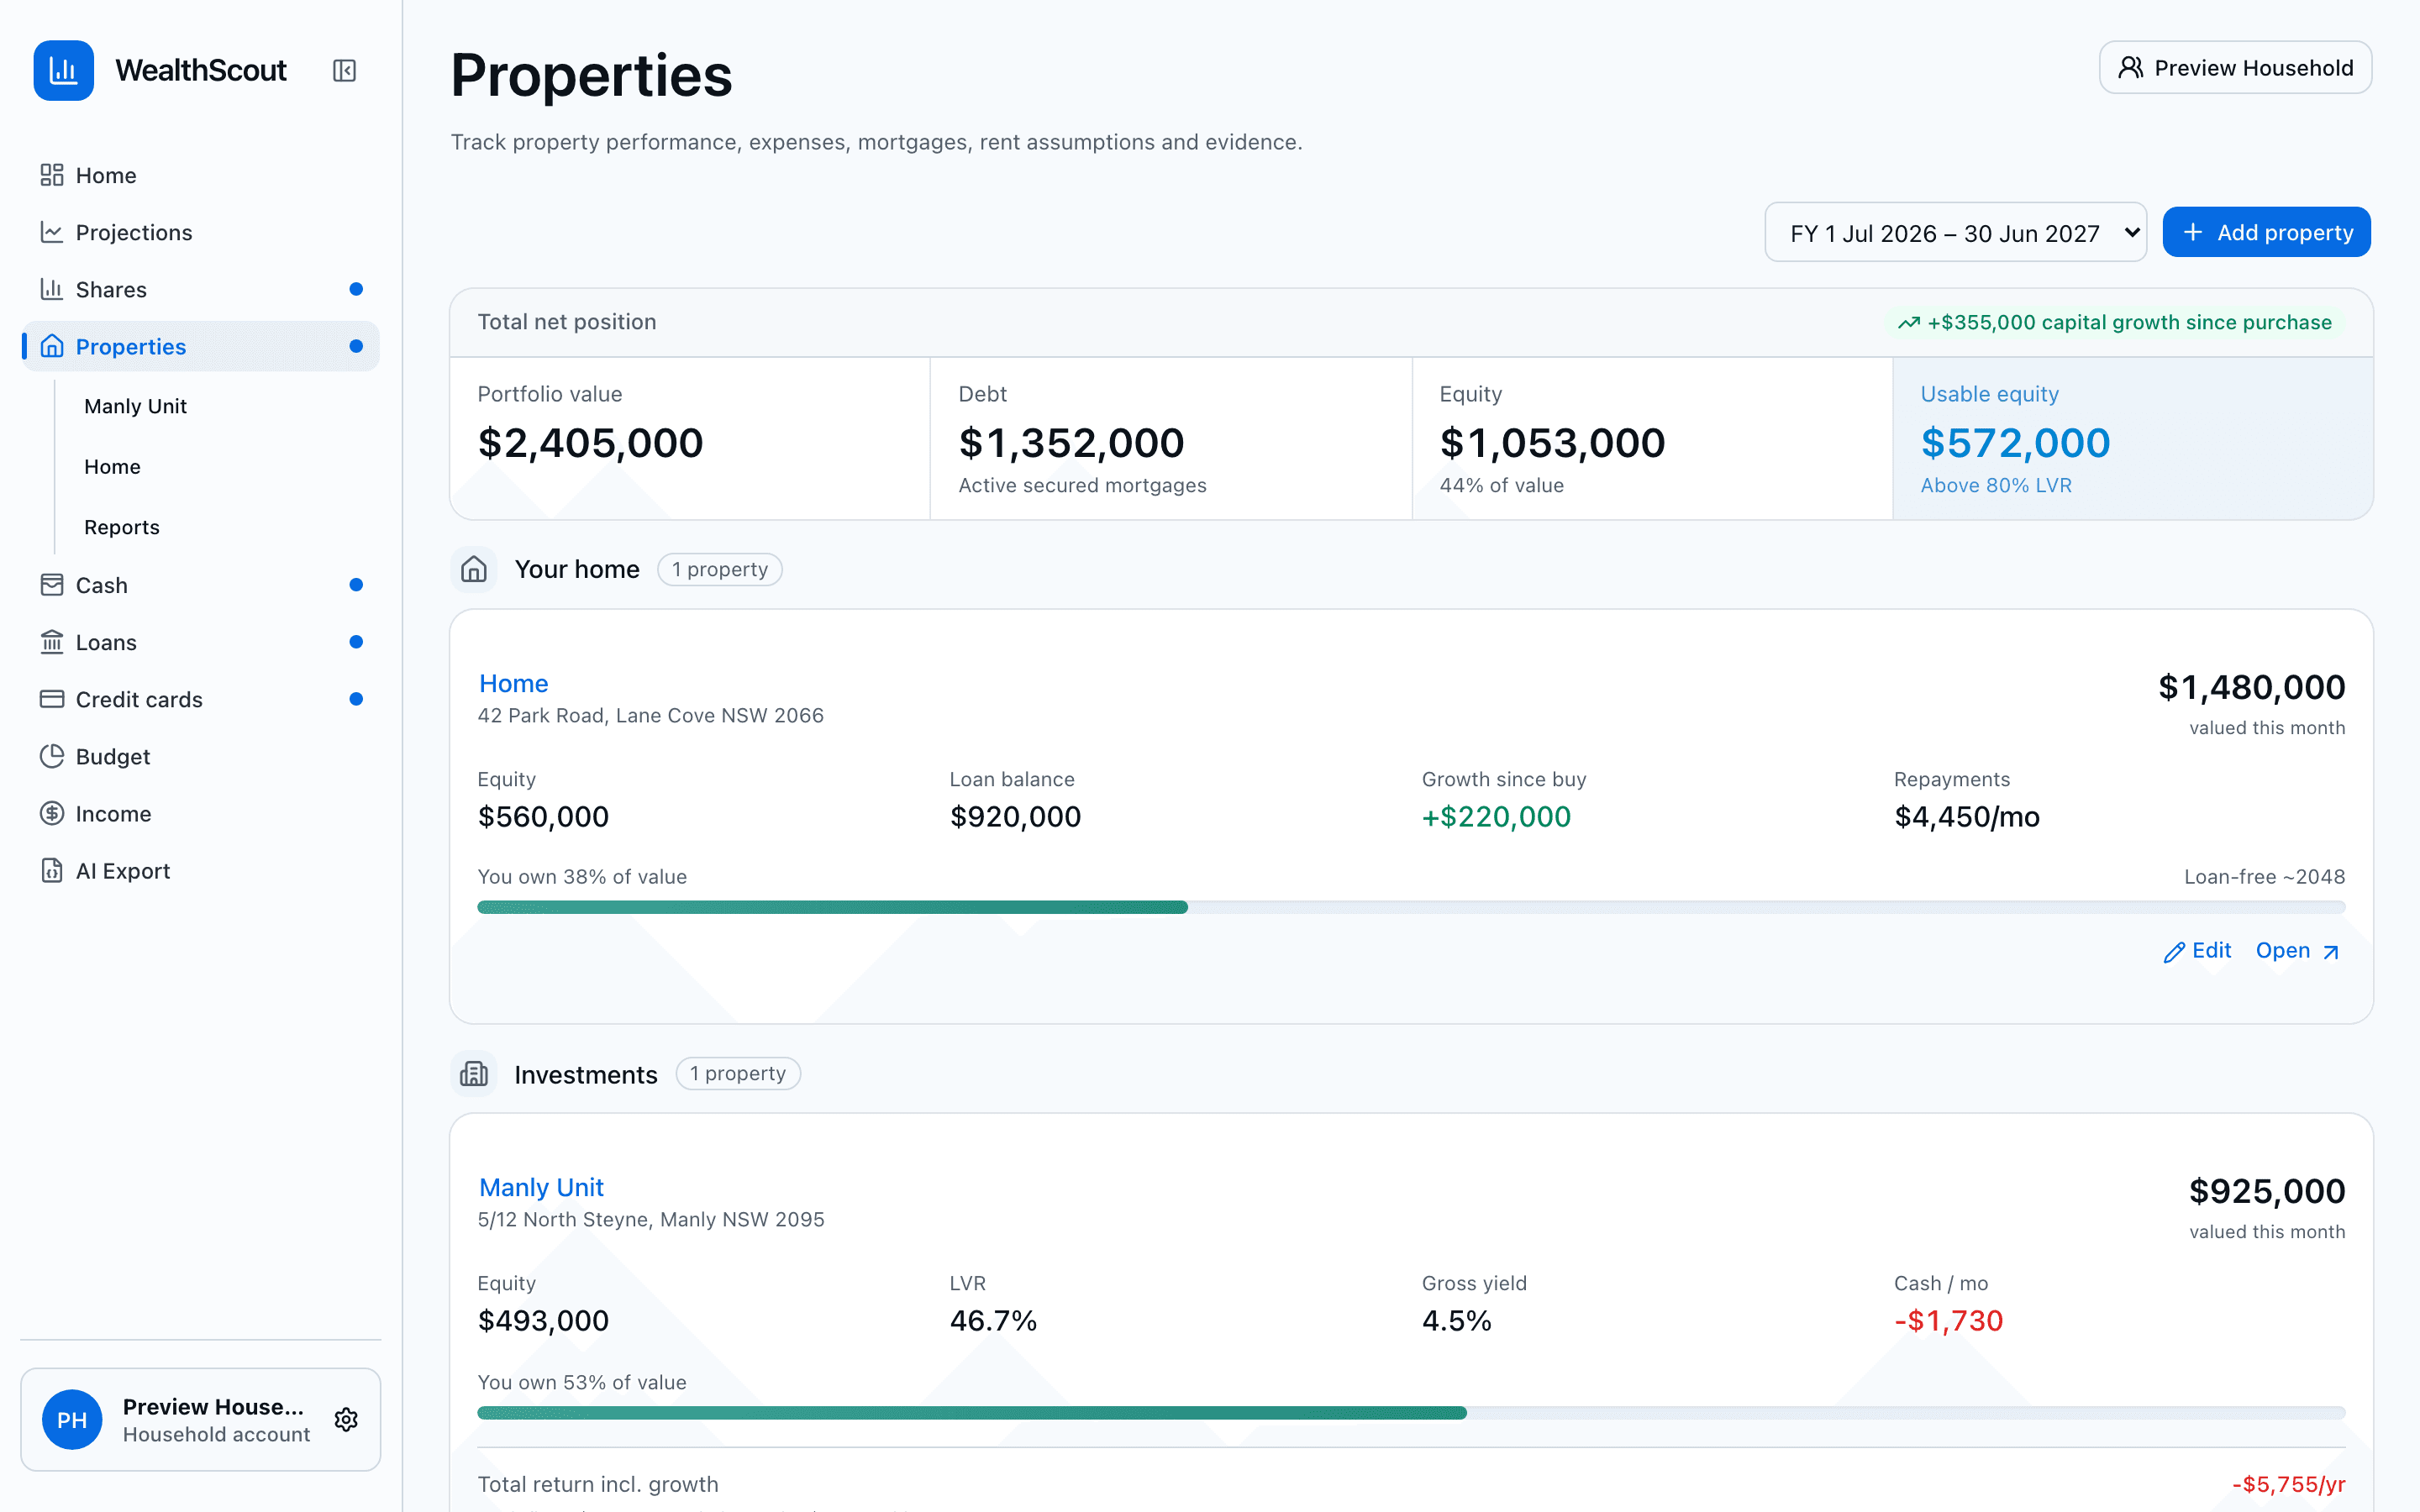Click the WealthScout logo icon

click(63, 70)
